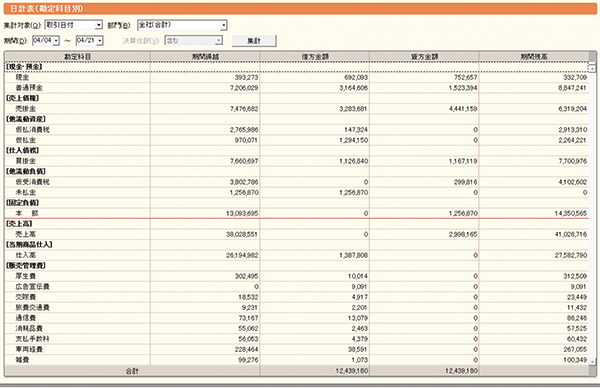This screenshot has width=600, height=388.
Task: Select the [販売管理費] group row
Action: pos(296,265)
